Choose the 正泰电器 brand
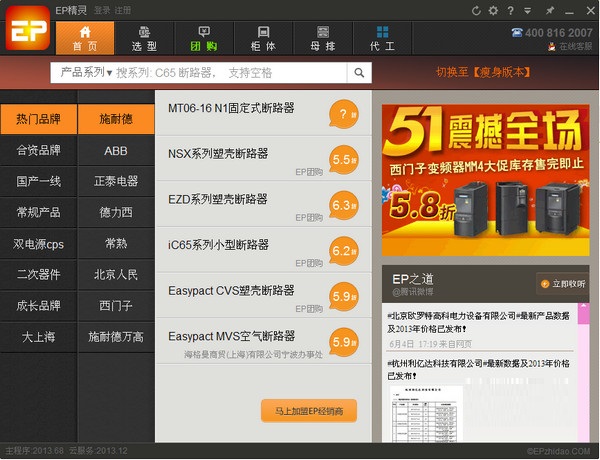 (x=116, y=181)
